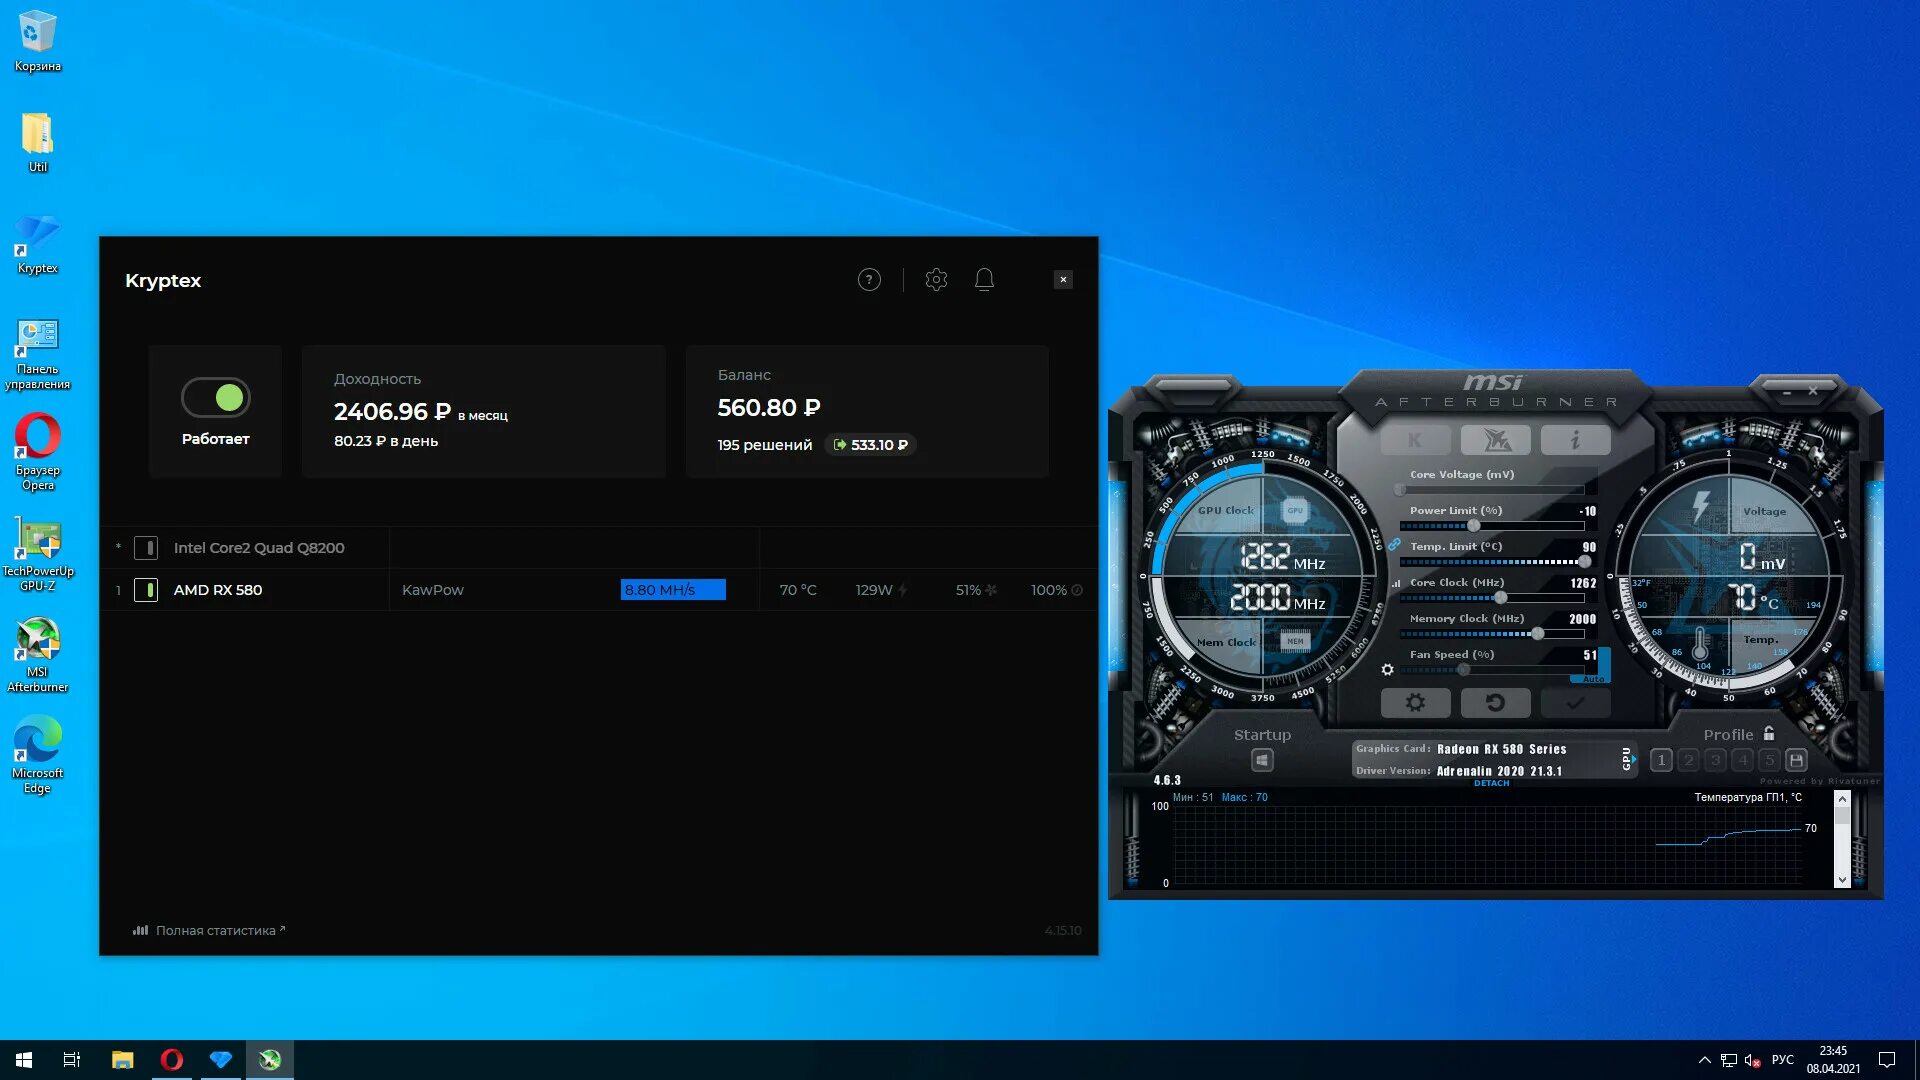Image resolution: width=1920 pixels, height=1080 pixels.
Task: Toggle the AMD RX 580 device
Action: 146,590
